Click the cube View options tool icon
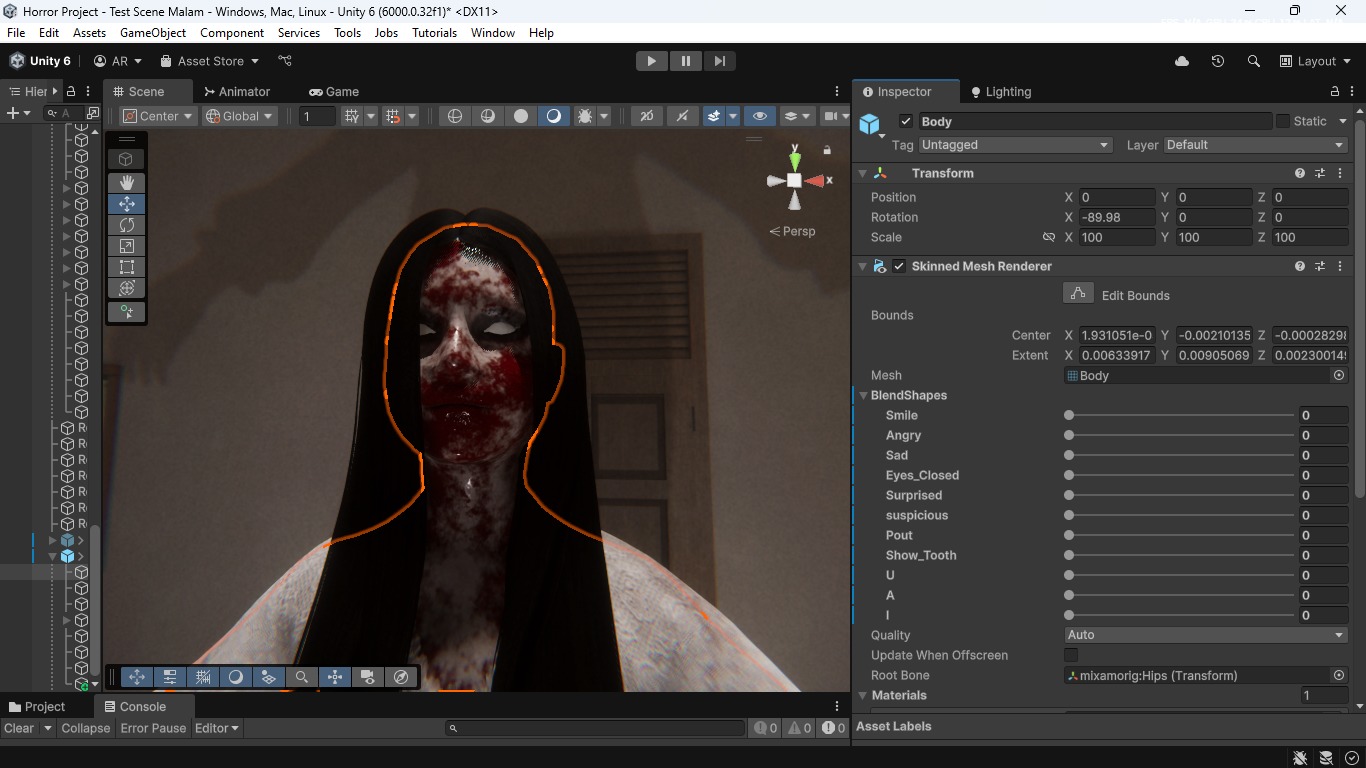 (126, 159)
